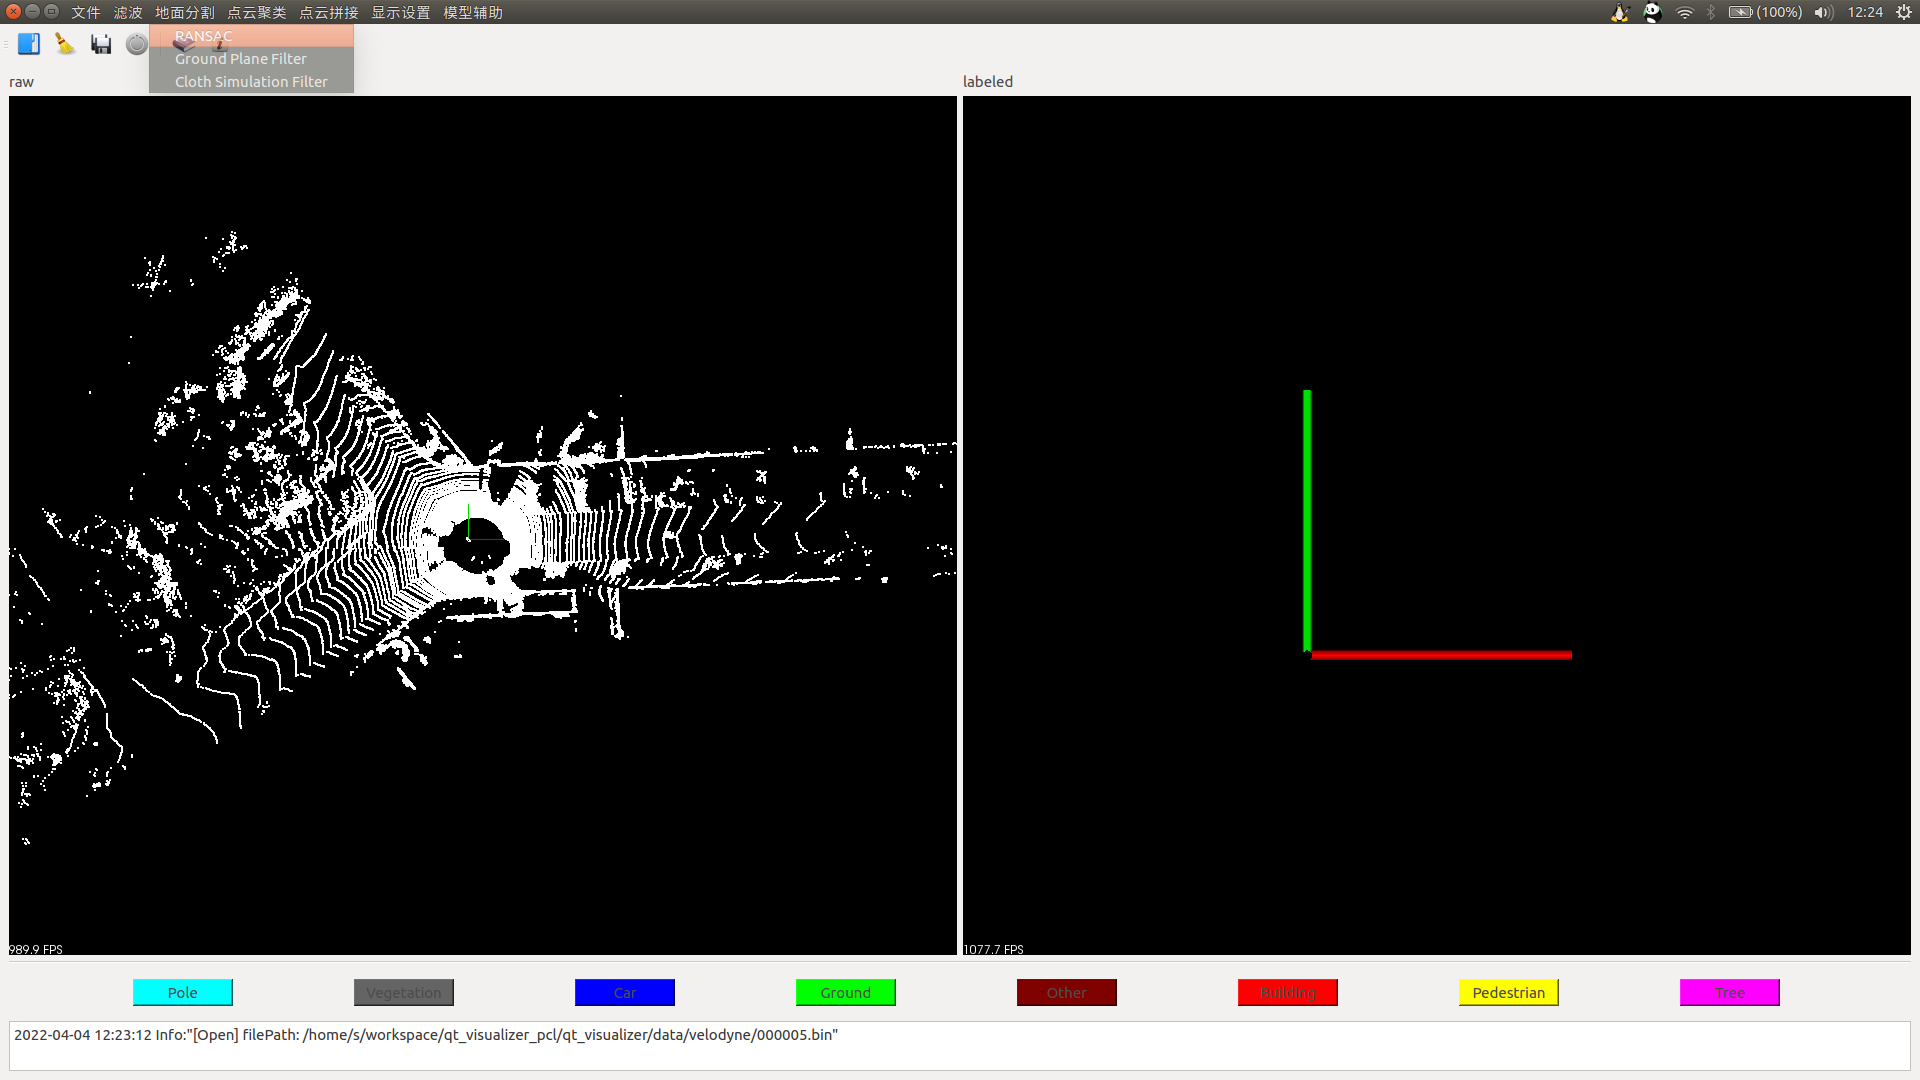Click the Wi-Fi network indicator
Viewport: 1920px width, 1080px height.
tap(1685, 12)
